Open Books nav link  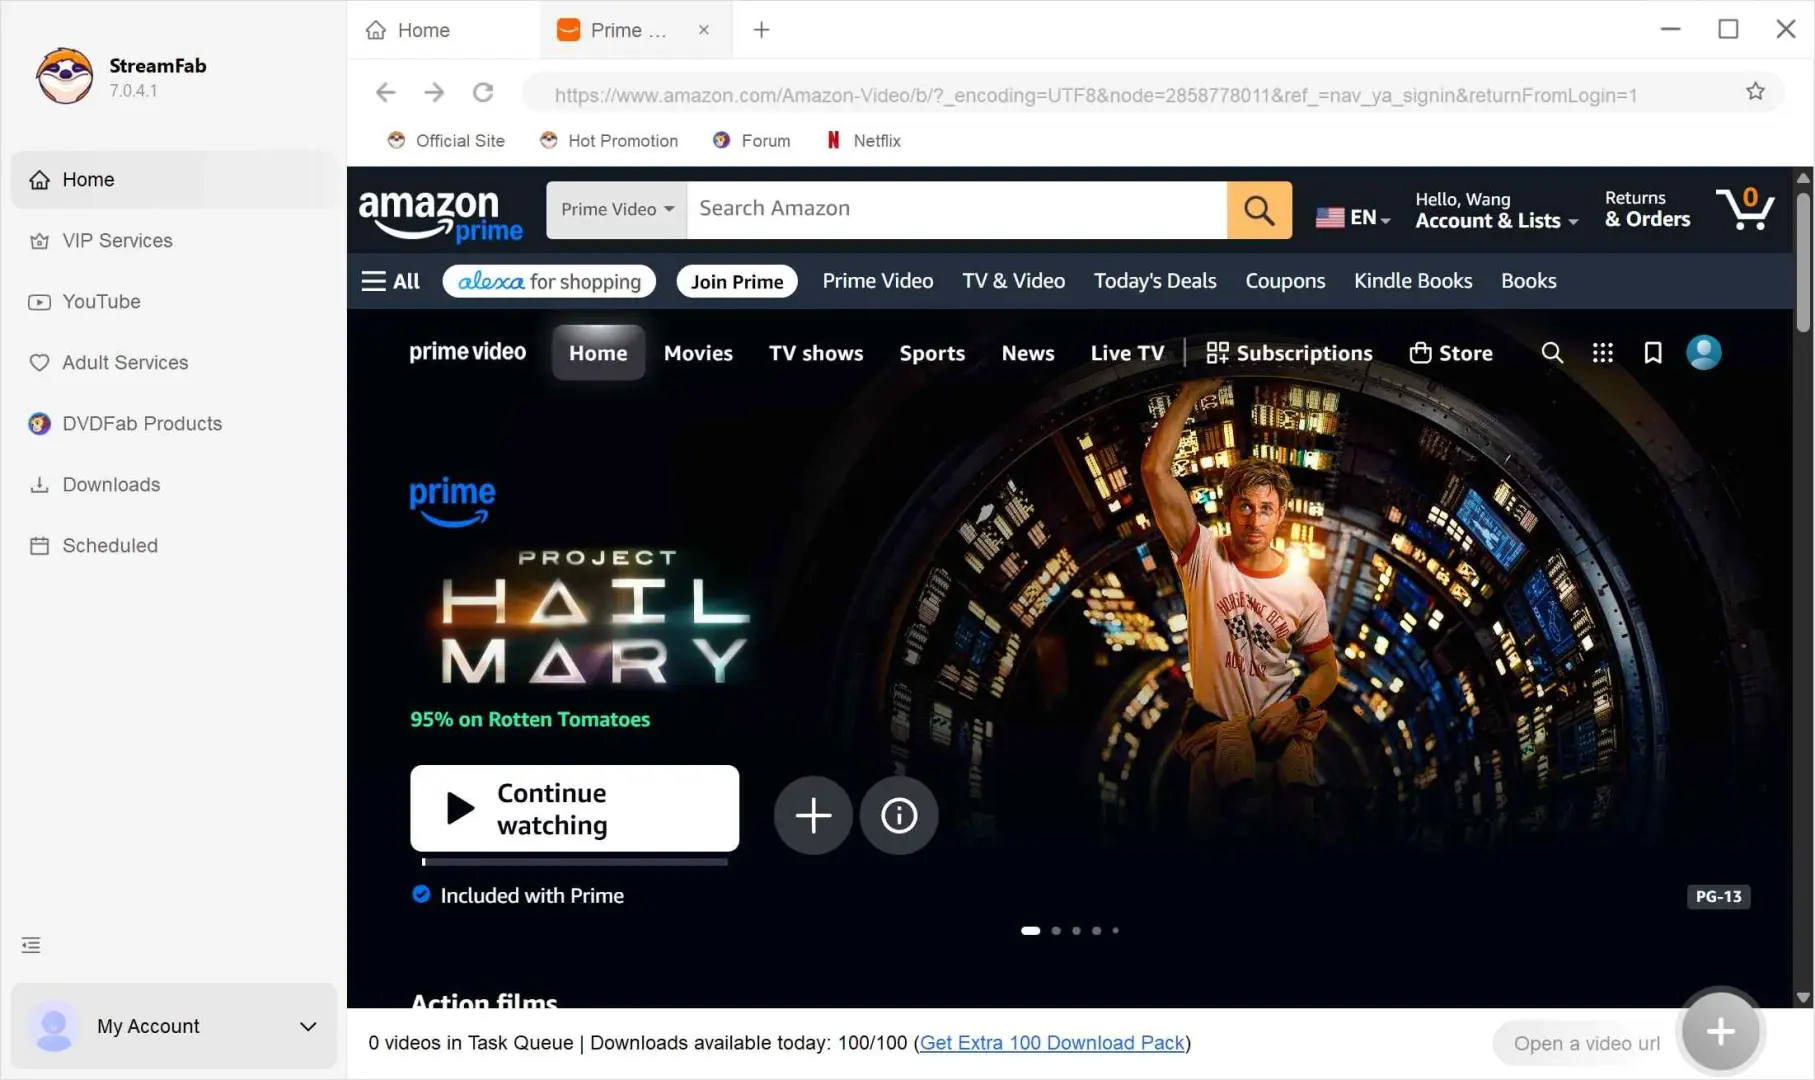click(1528, 282)
